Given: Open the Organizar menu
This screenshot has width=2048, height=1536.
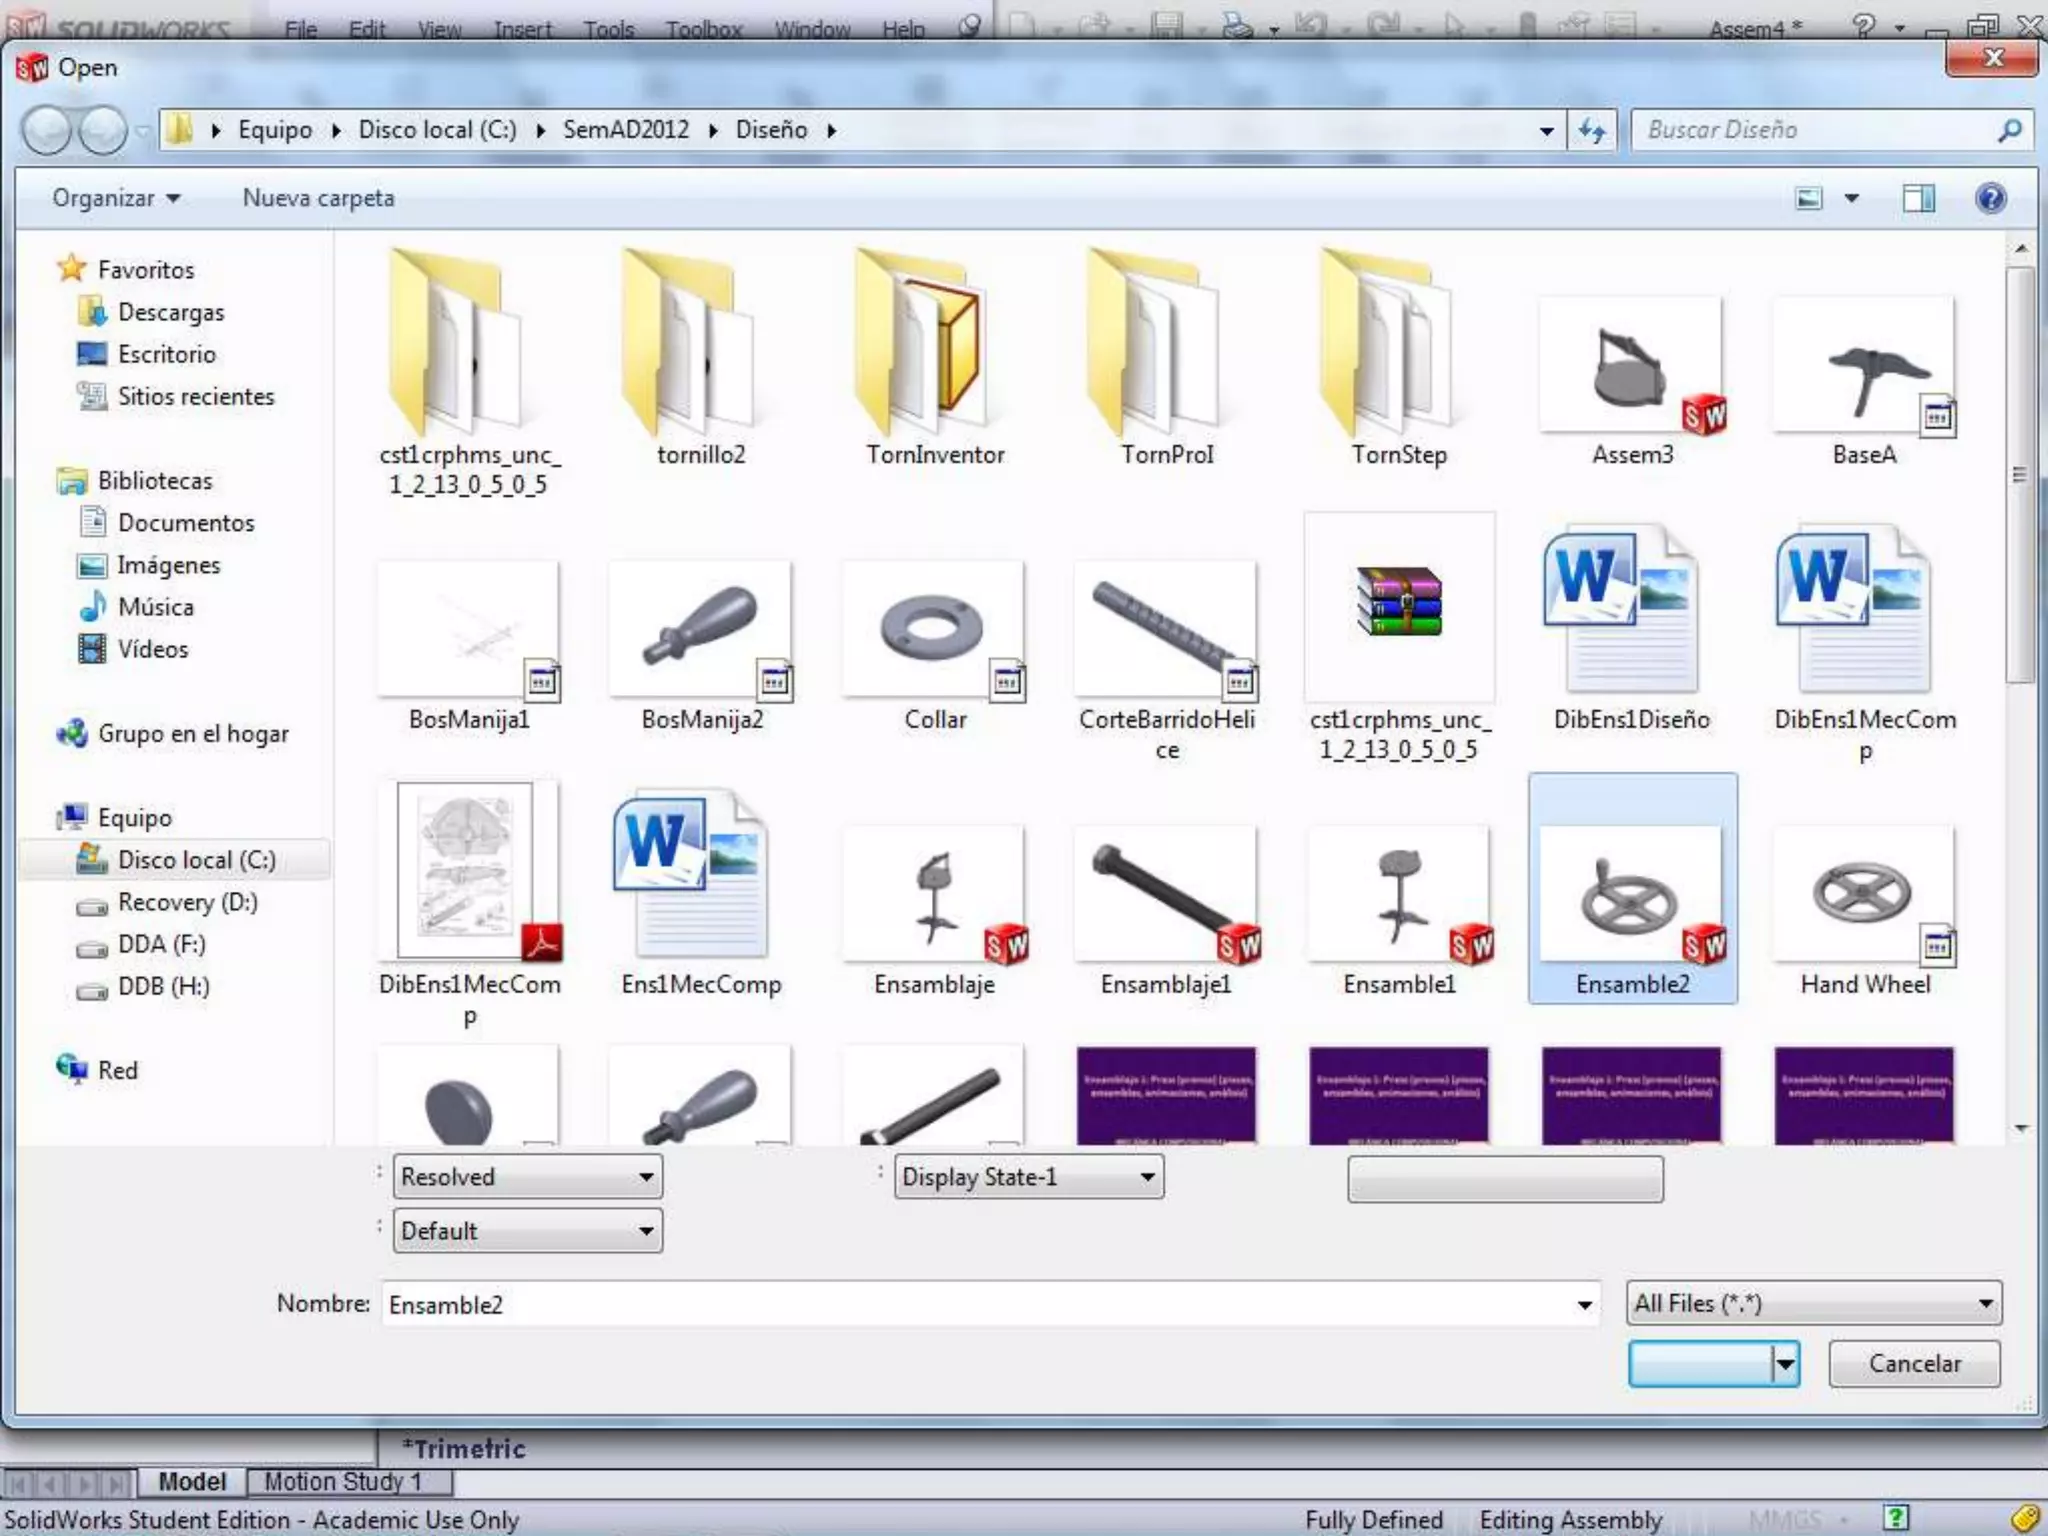Looking at the screenshot, I should coord(116,198).
